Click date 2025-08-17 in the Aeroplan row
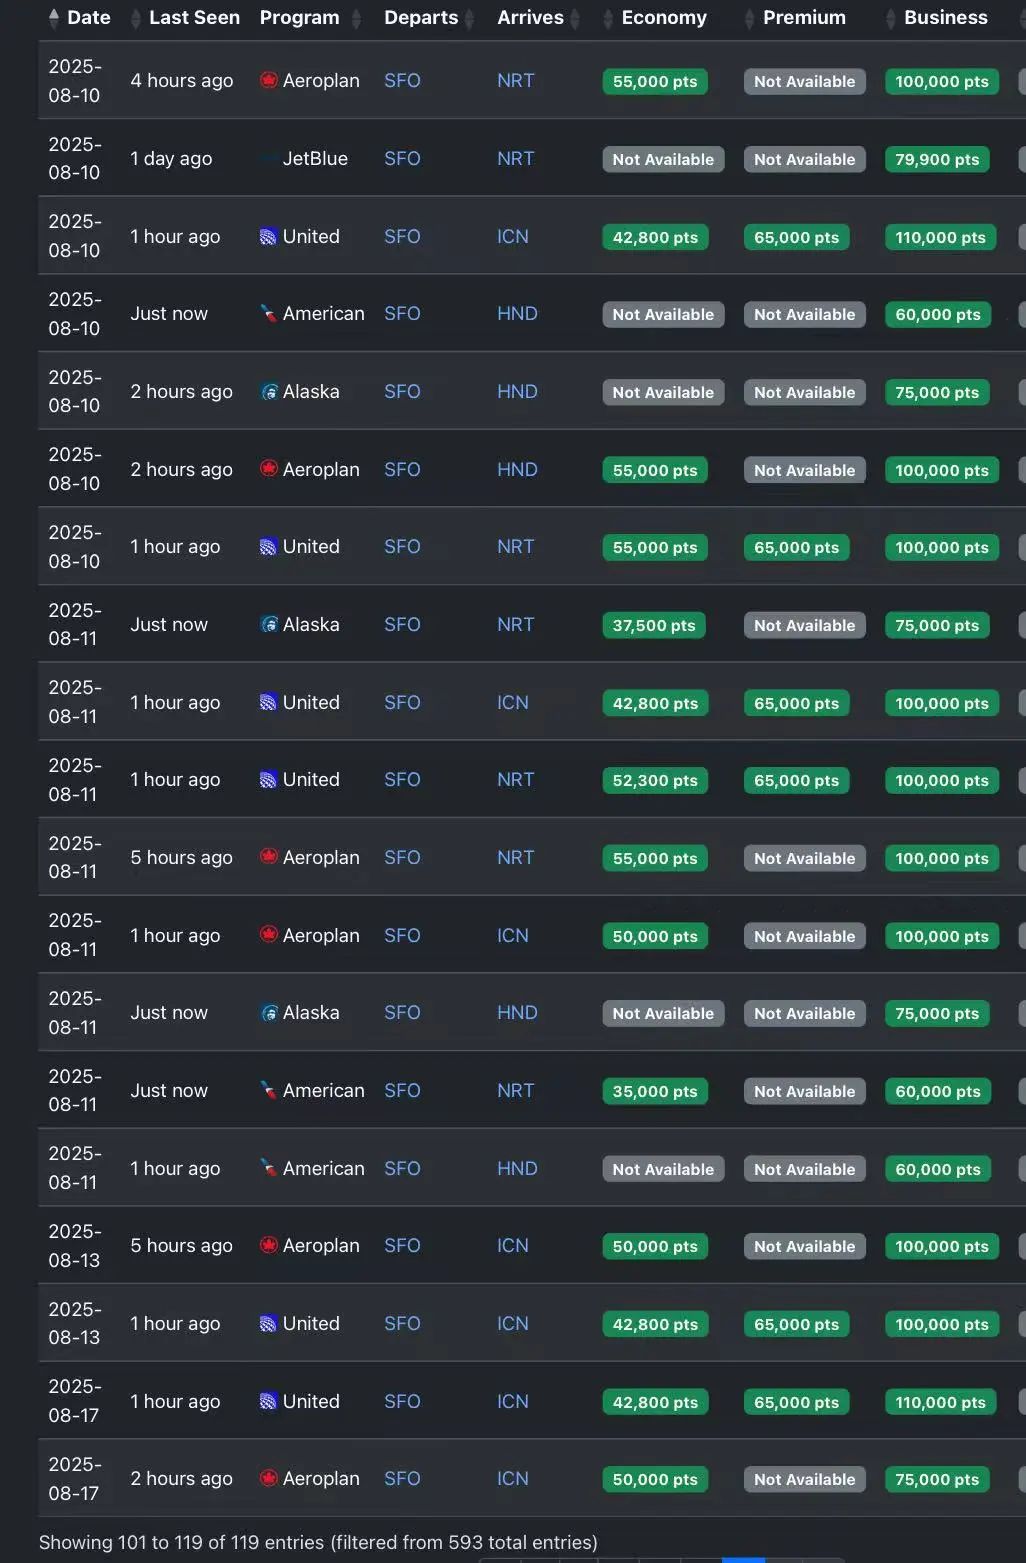 click(75, 1479)
